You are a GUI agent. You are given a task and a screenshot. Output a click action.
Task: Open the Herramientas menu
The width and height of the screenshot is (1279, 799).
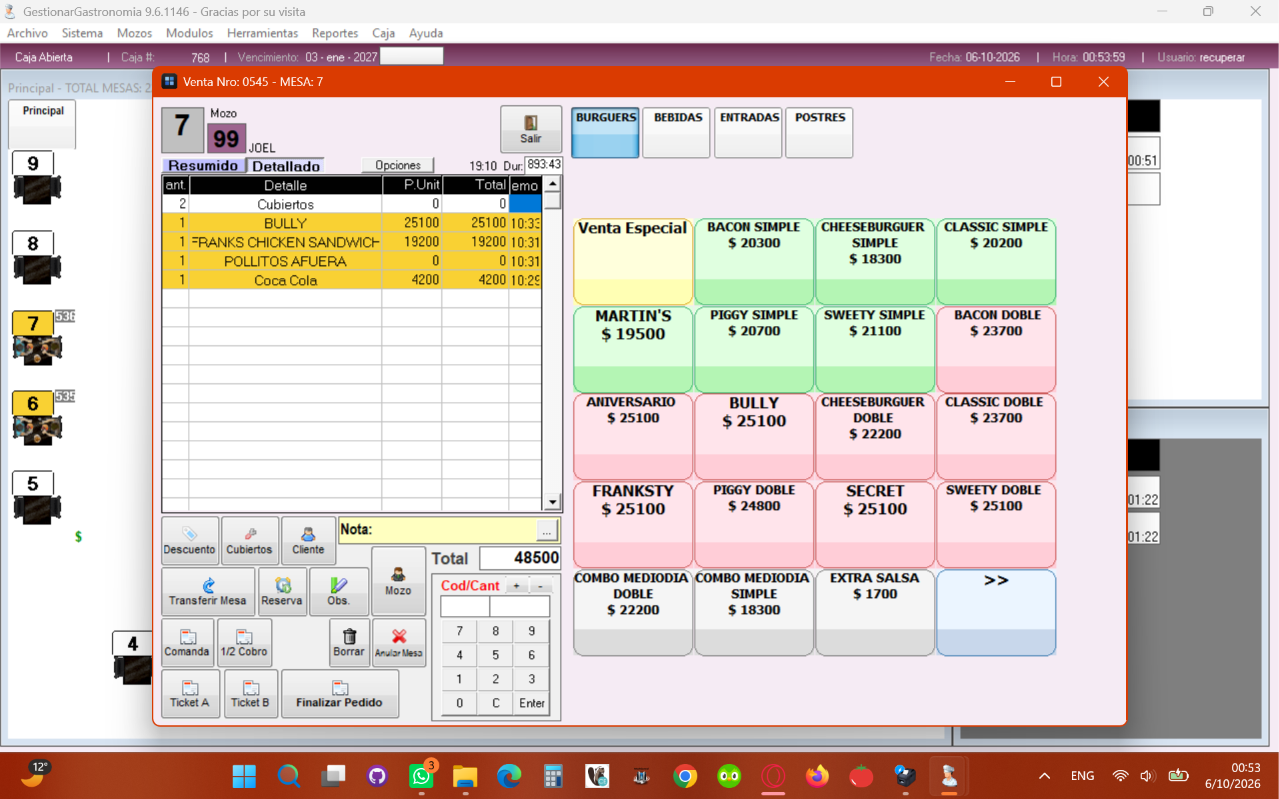tap(262, 33)
